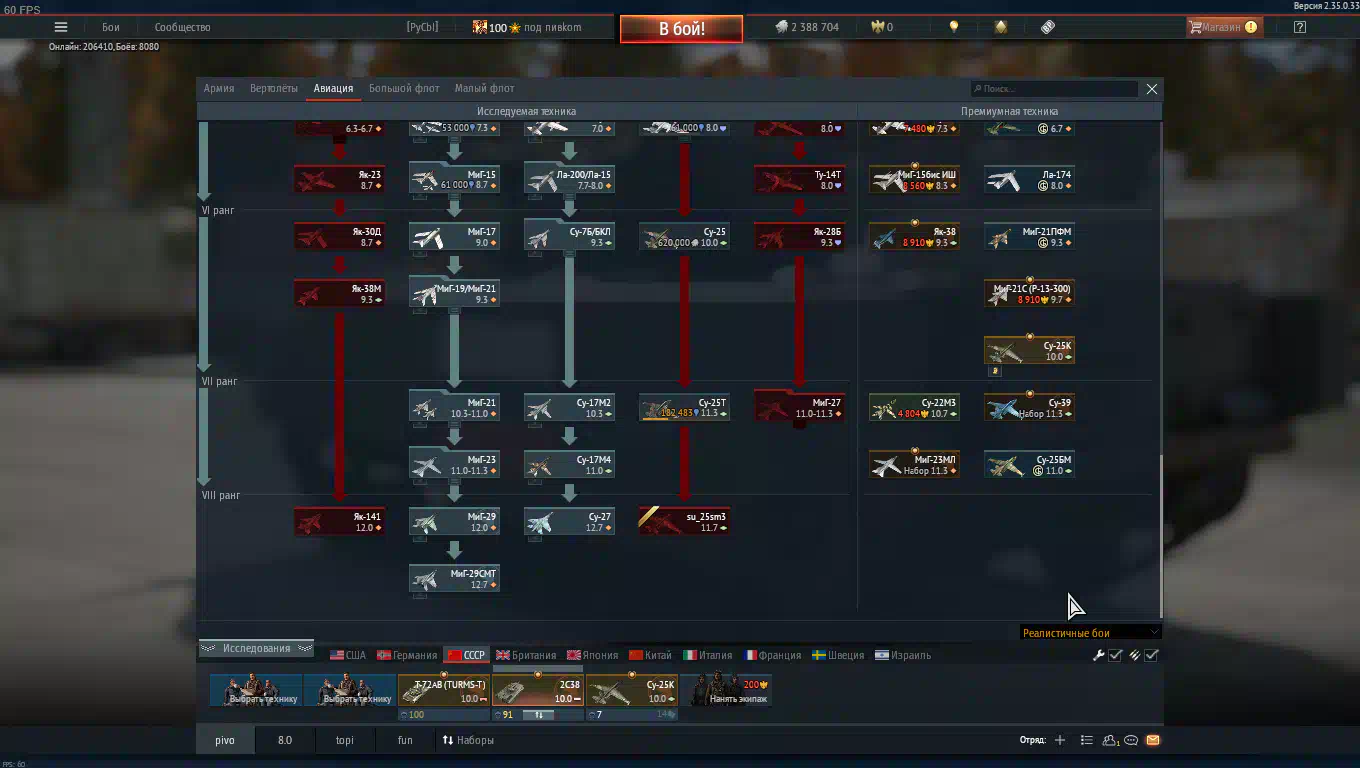Screen dimensions: 1360x768
Task: Select the США nation tab
Action: 348,655
